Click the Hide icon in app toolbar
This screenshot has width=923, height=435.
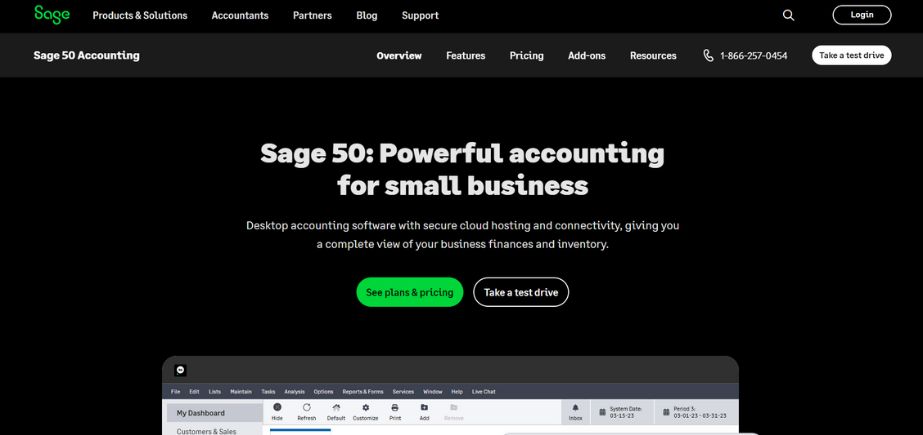tap(277, 407)
